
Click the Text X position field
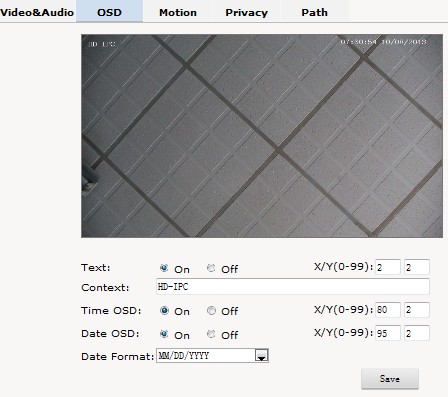388,267
